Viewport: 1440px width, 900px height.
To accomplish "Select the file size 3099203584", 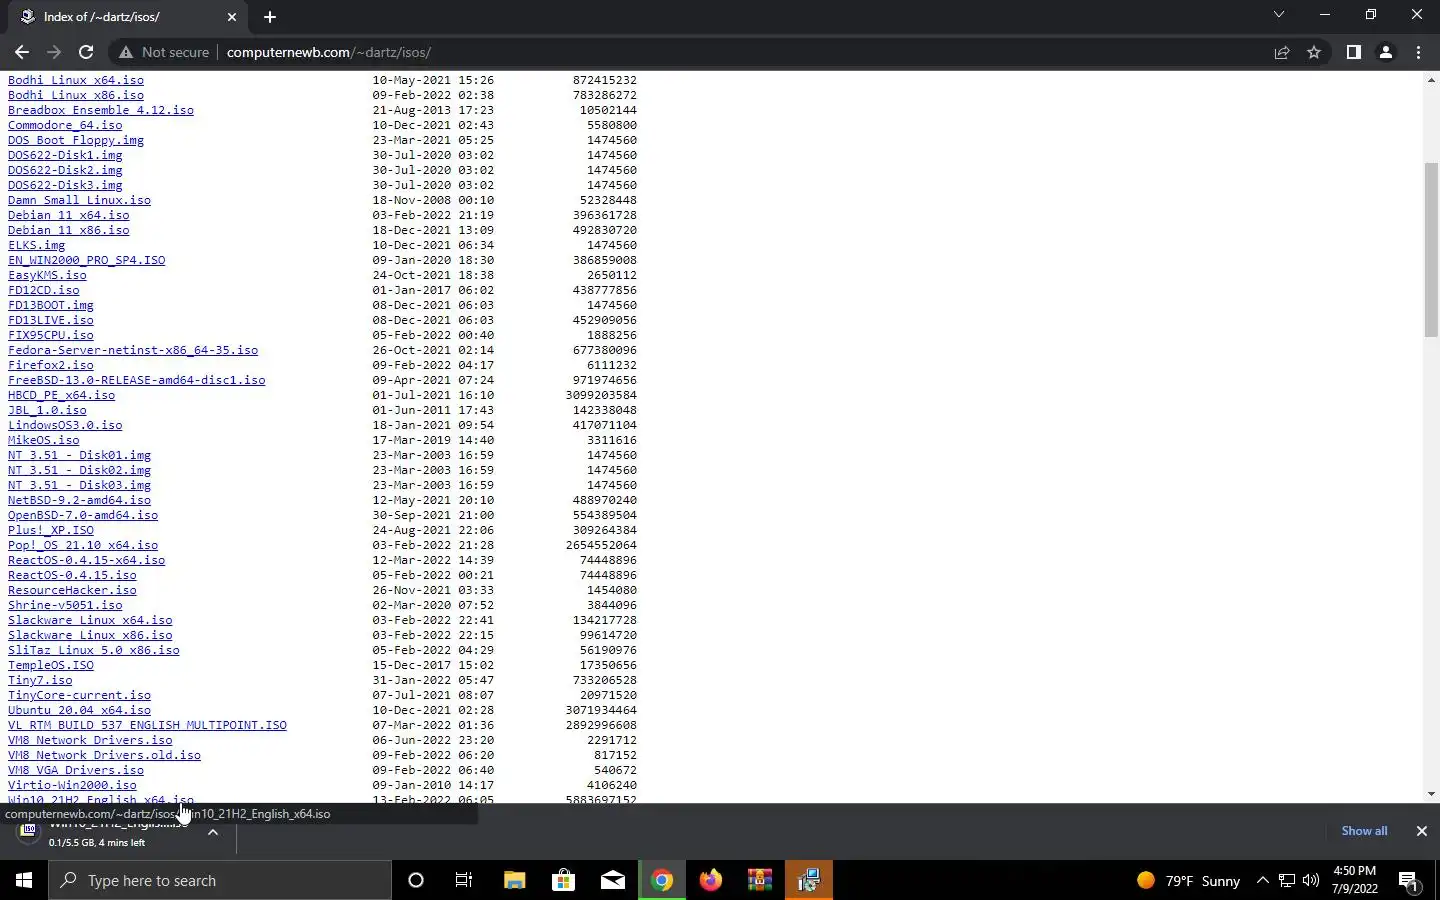I will click(601, 395).
